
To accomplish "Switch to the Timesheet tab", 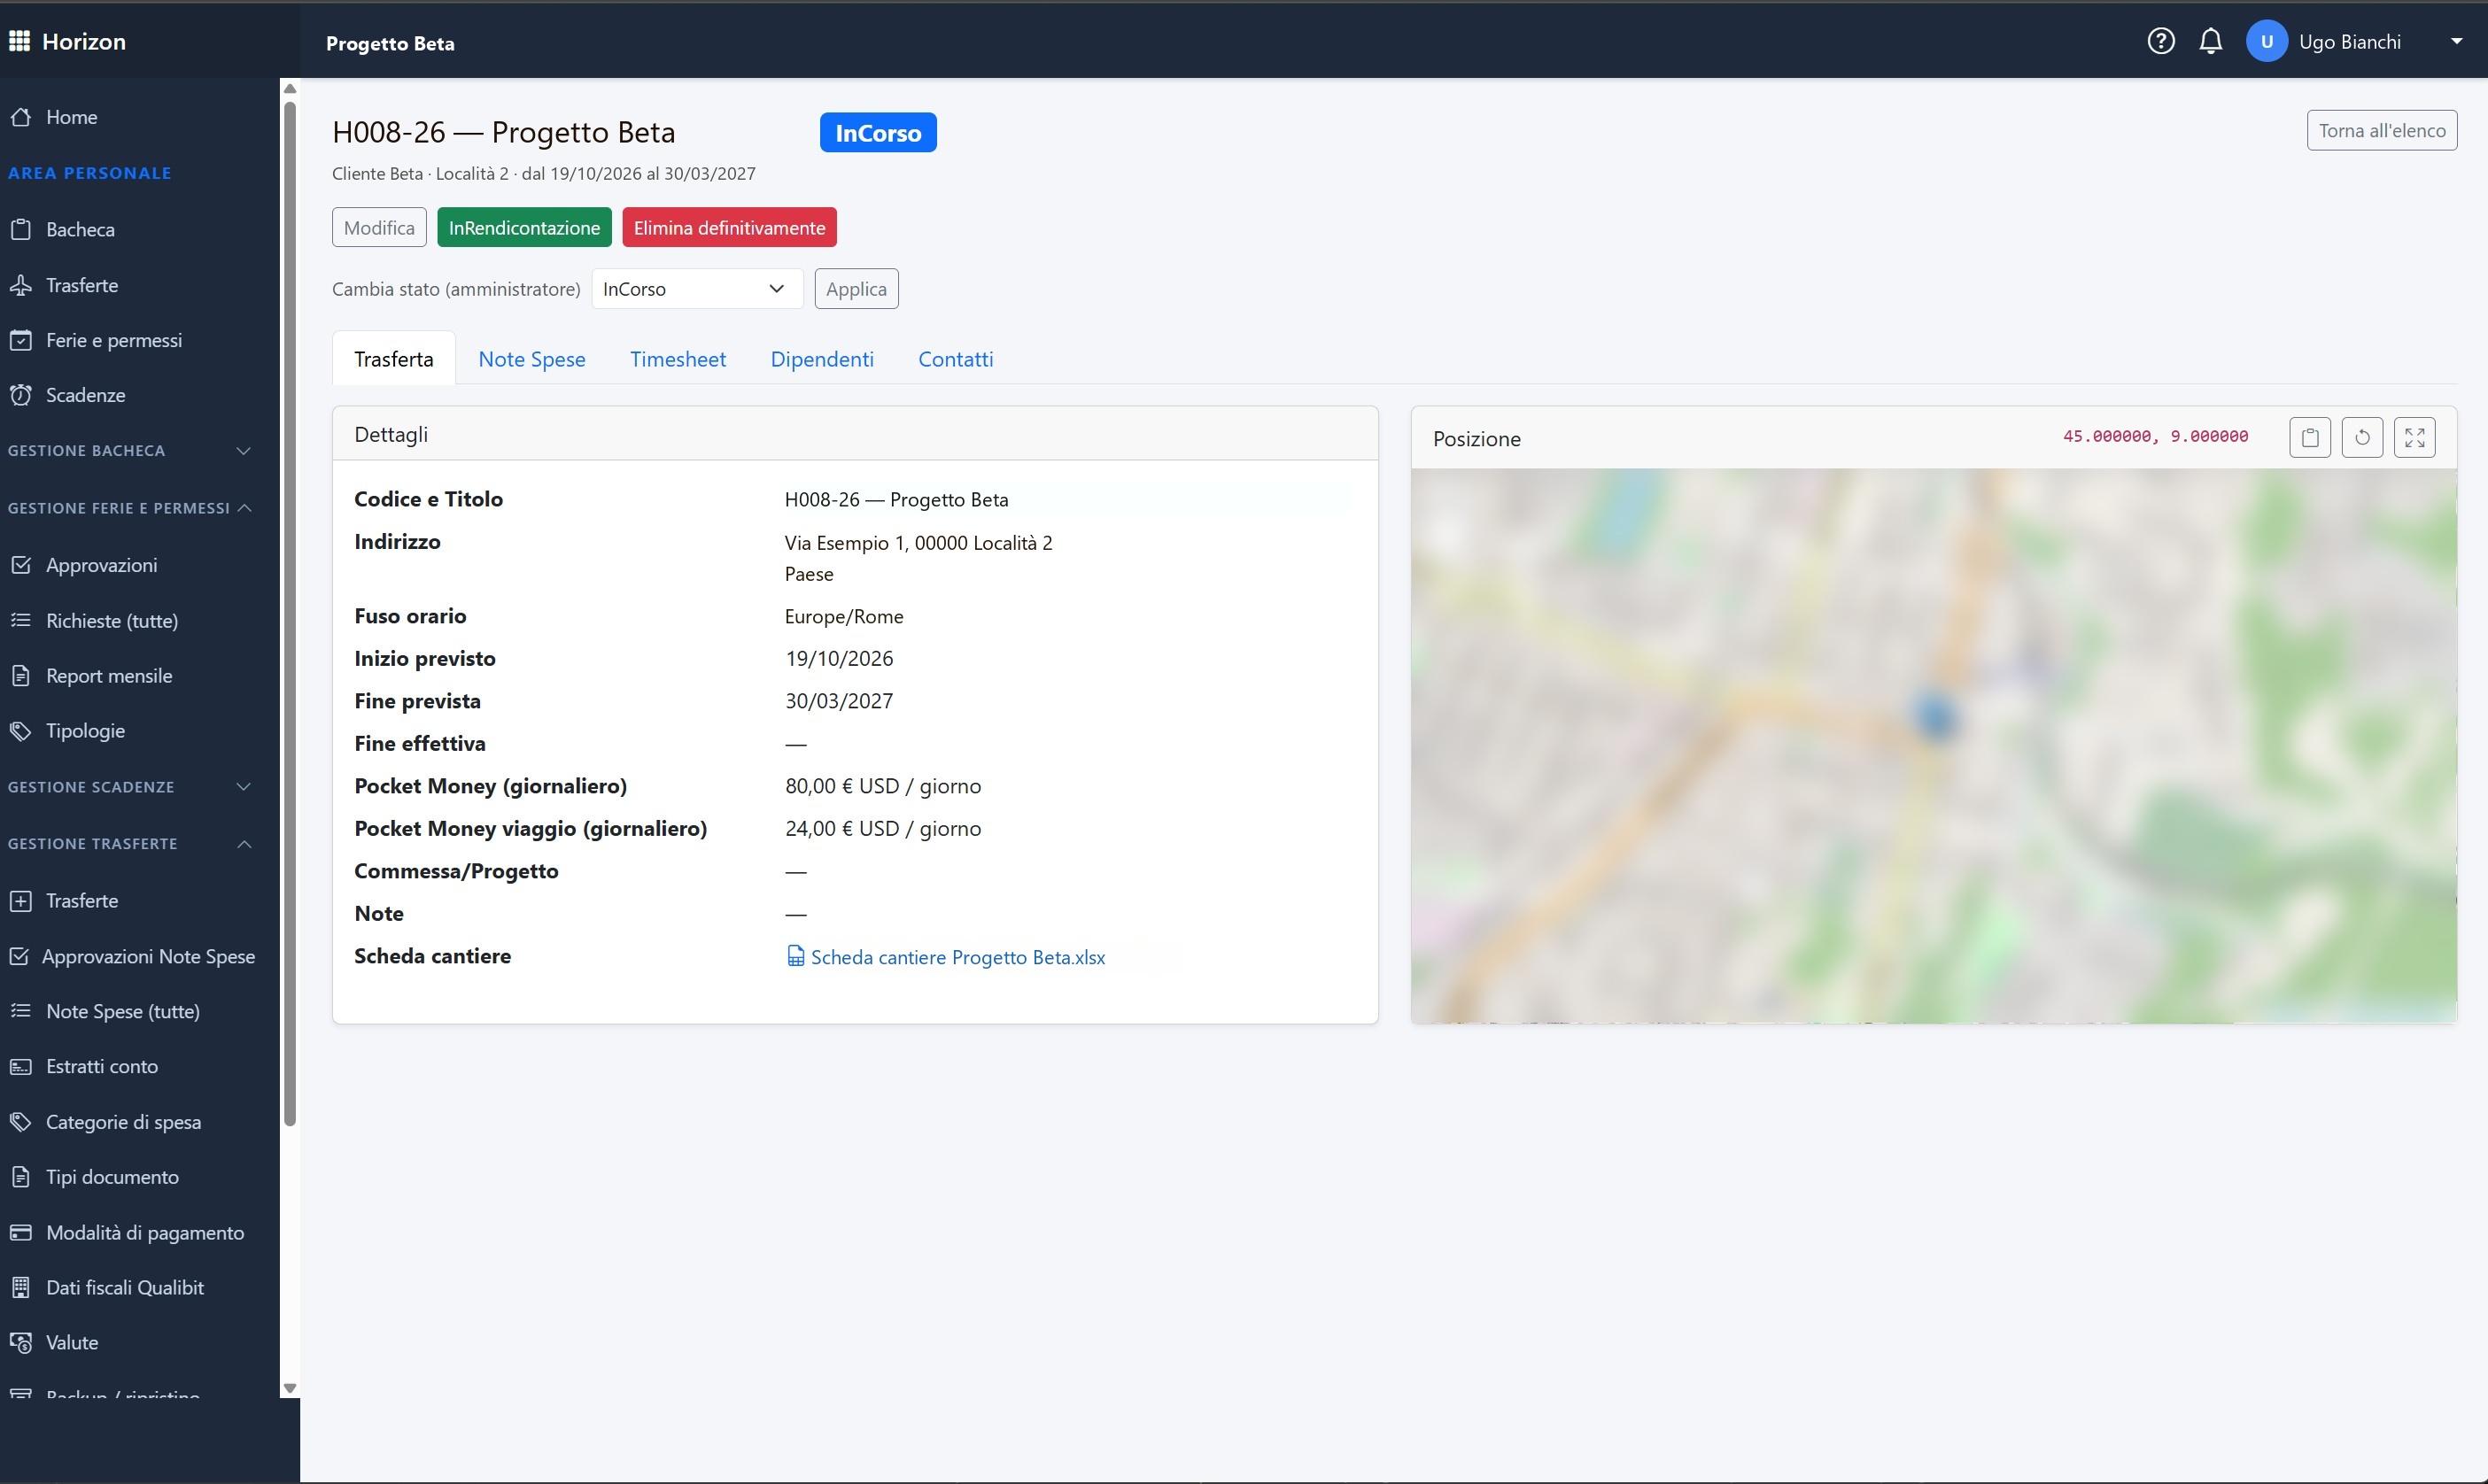I will 677,359.
